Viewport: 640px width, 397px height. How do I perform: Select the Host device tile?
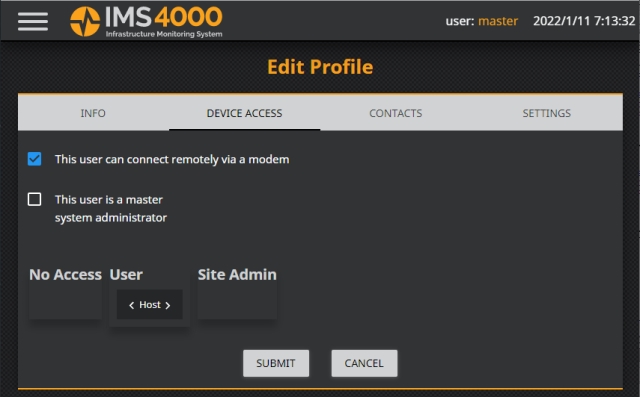(150, 304)
